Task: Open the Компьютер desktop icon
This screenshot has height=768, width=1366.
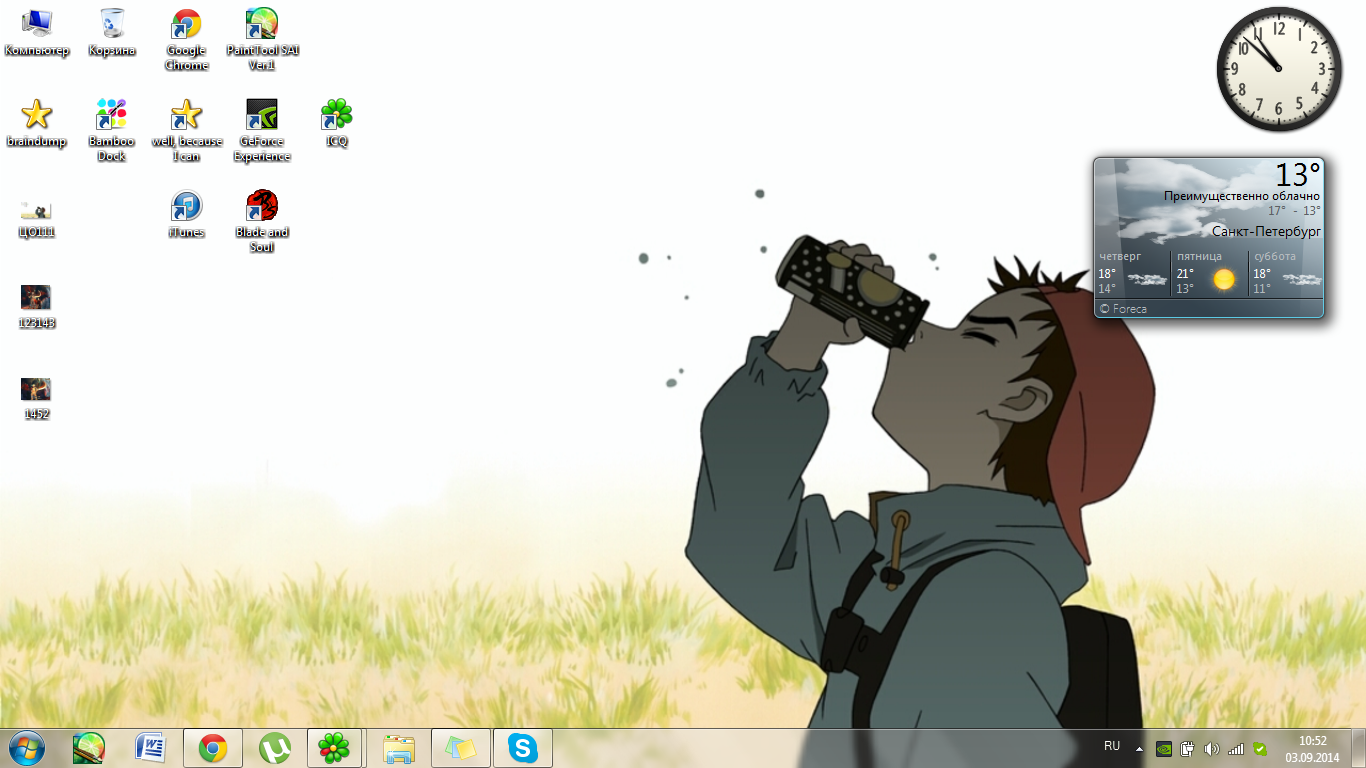Action: pos(37,32)
